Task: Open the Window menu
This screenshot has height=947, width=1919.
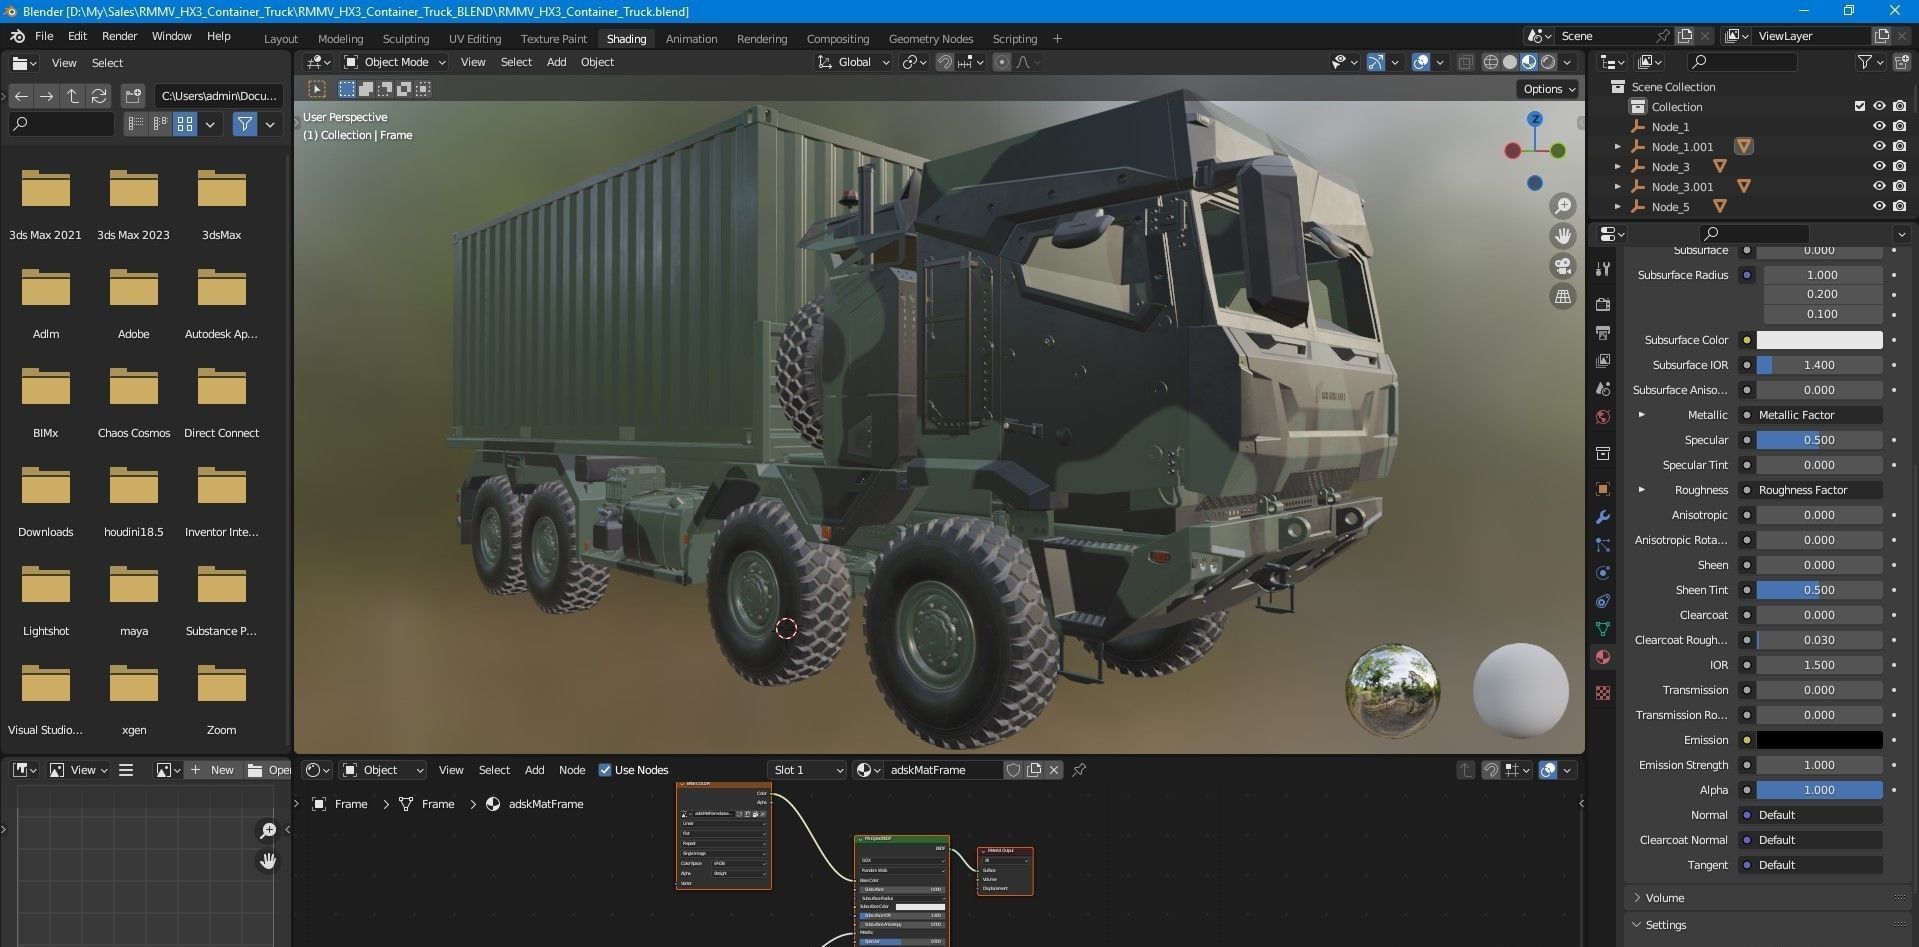Action: pyautogui.click(x=171, y=36)
